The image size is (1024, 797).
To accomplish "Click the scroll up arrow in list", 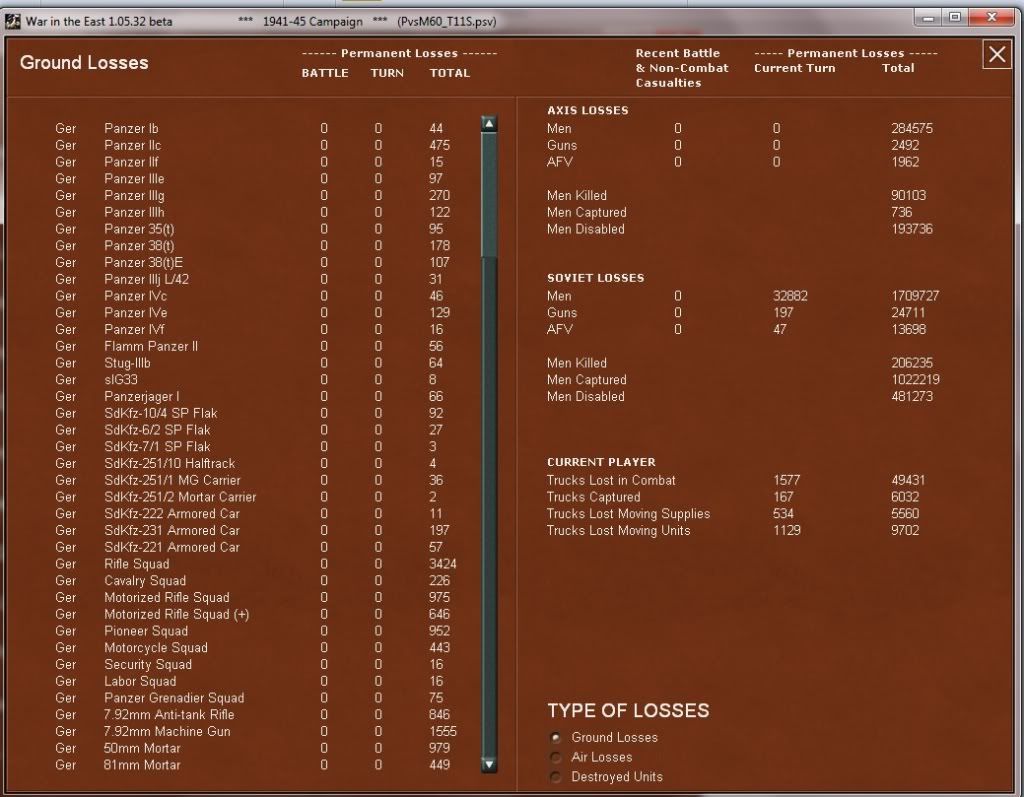I will coord(489,124).
